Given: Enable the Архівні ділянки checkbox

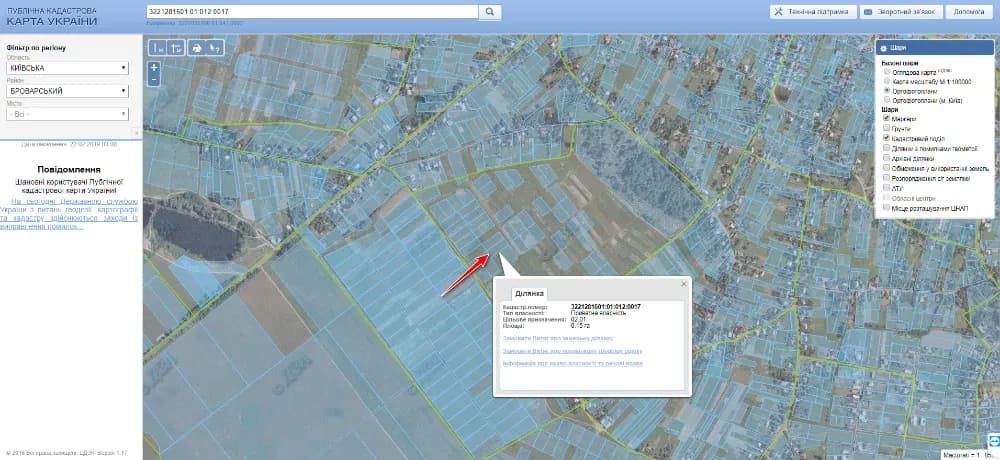Looking at the screenshot, I should pos(886,157).
